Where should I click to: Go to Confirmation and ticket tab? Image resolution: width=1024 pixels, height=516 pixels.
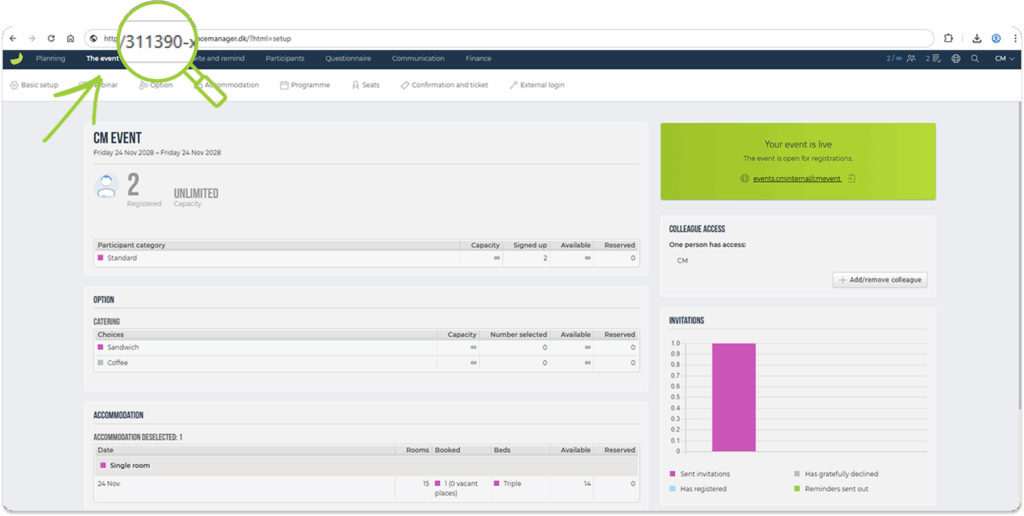point(444,85)
